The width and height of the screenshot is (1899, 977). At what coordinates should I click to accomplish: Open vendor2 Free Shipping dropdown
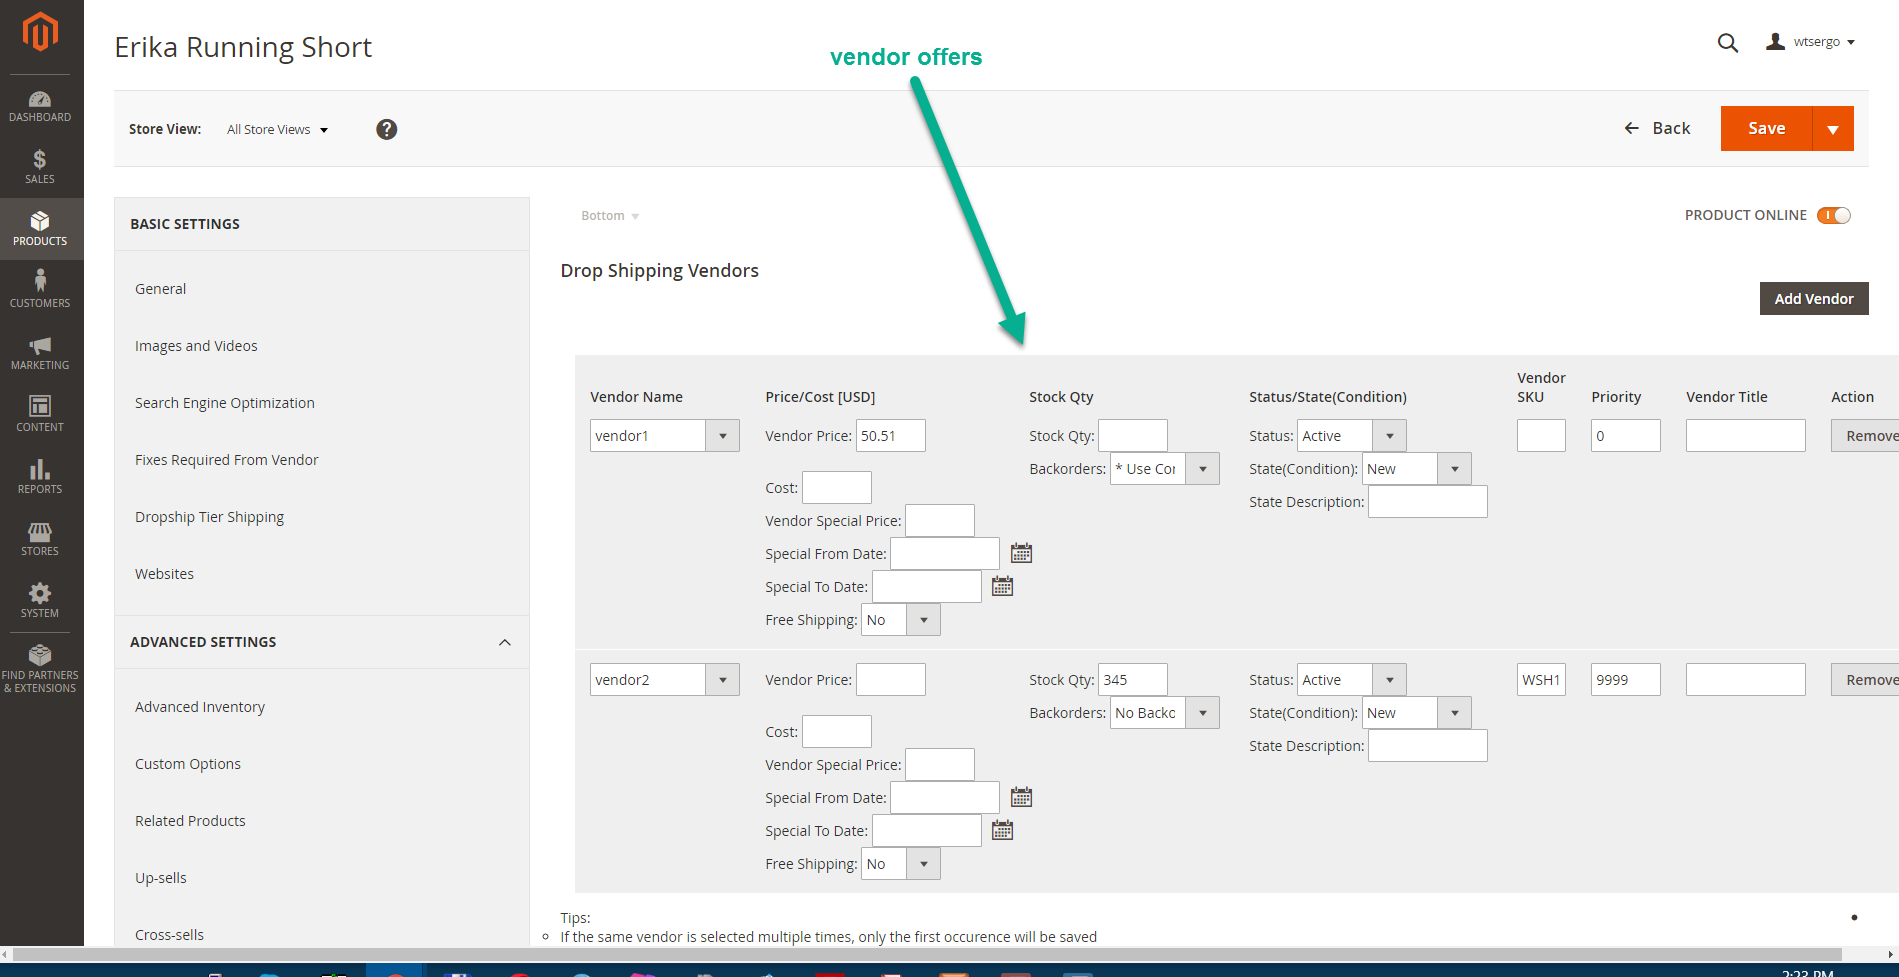(901, 864)
